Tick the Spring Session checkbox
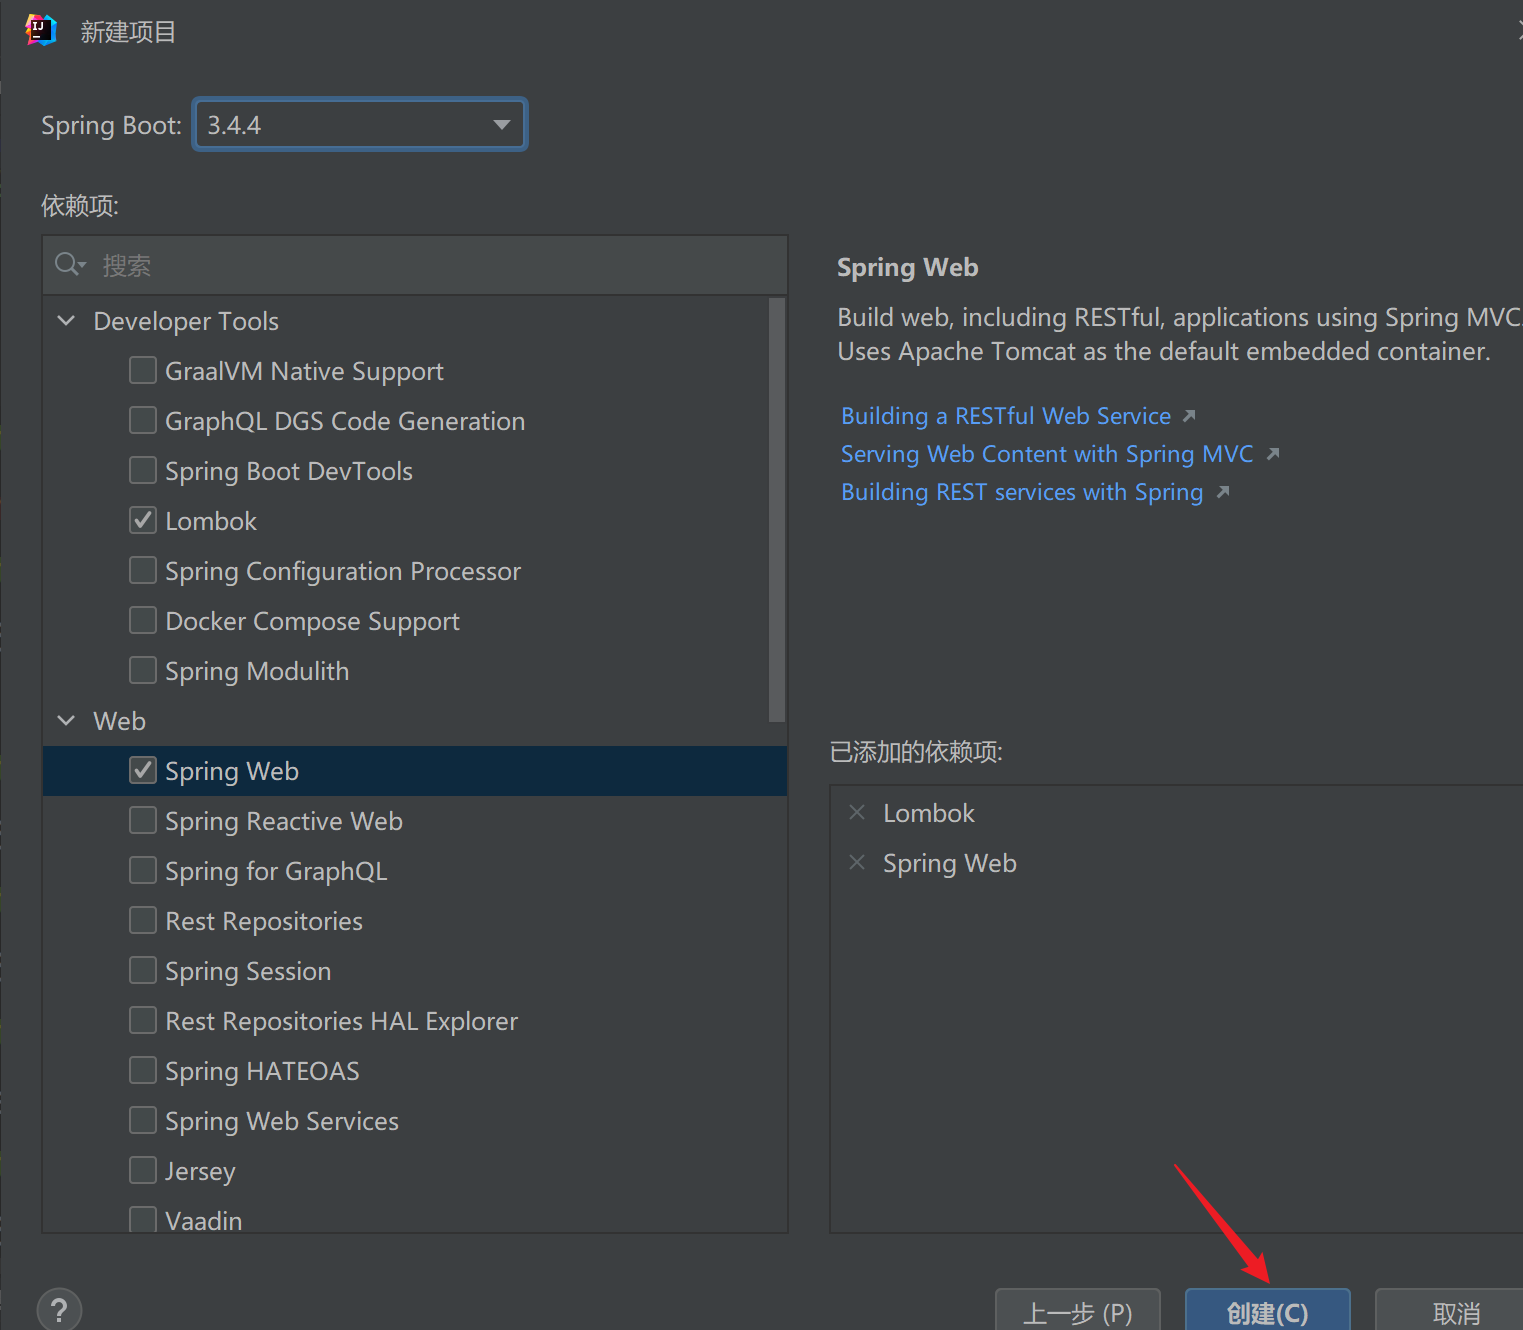This screenshot has height=1330, width=1523. point(143,970)
